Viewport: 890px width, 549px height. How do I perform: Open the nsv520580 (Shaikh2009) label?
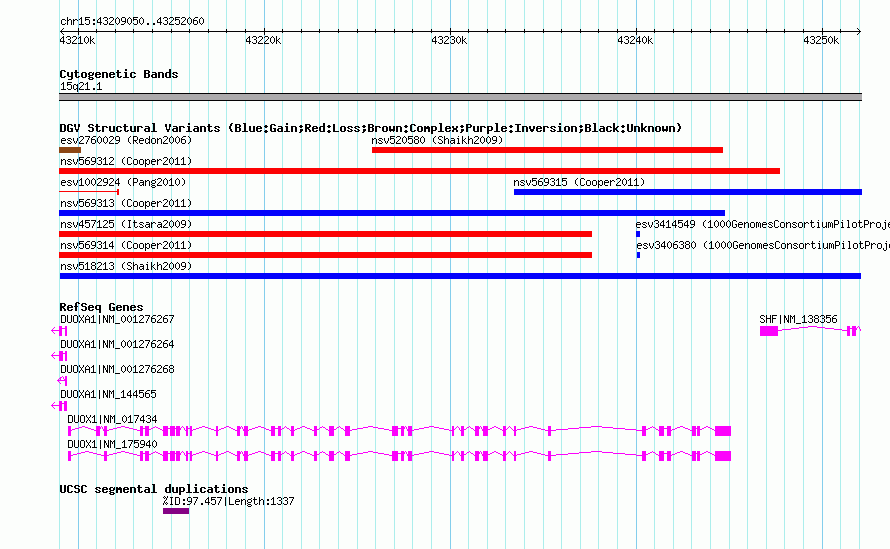[437, 140]
